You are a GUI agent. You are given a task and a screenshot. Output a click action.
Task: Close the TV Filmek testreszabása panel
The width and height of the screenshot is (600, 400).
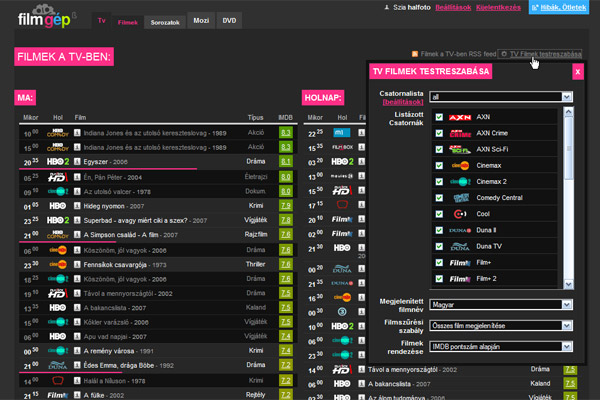click(x=577, y=72)
